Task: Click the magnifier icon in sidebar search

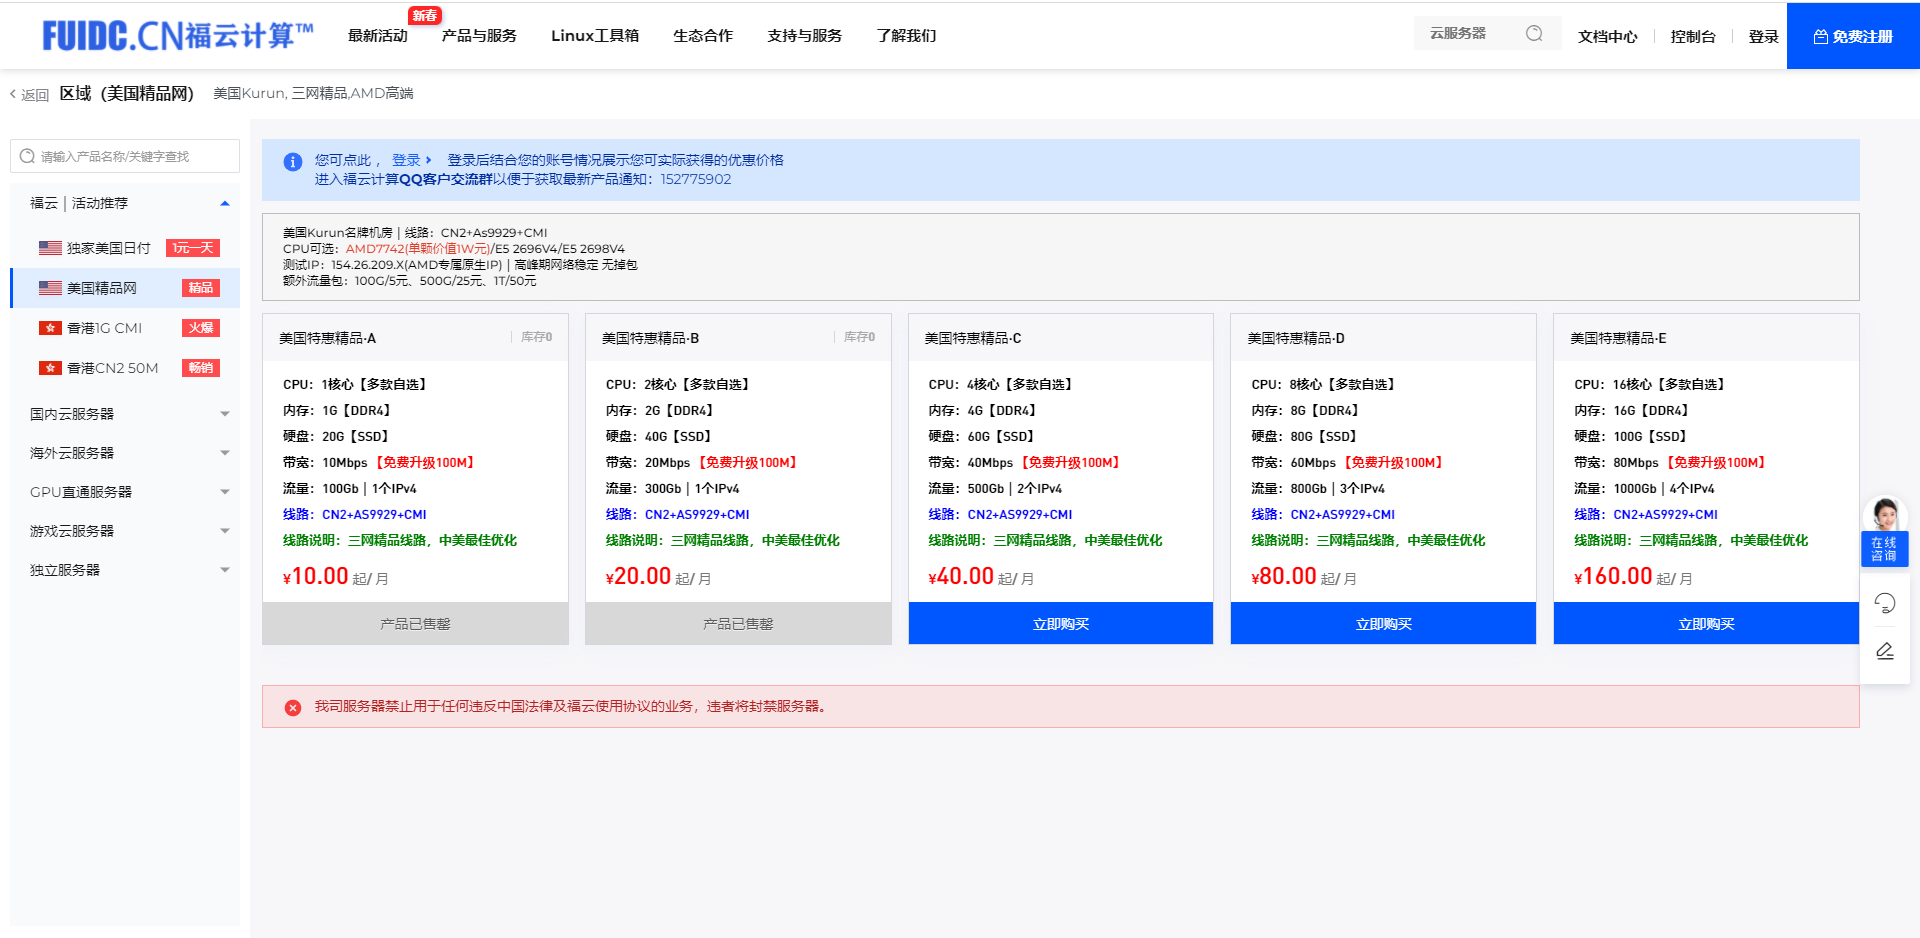Action: click(28, 156)
